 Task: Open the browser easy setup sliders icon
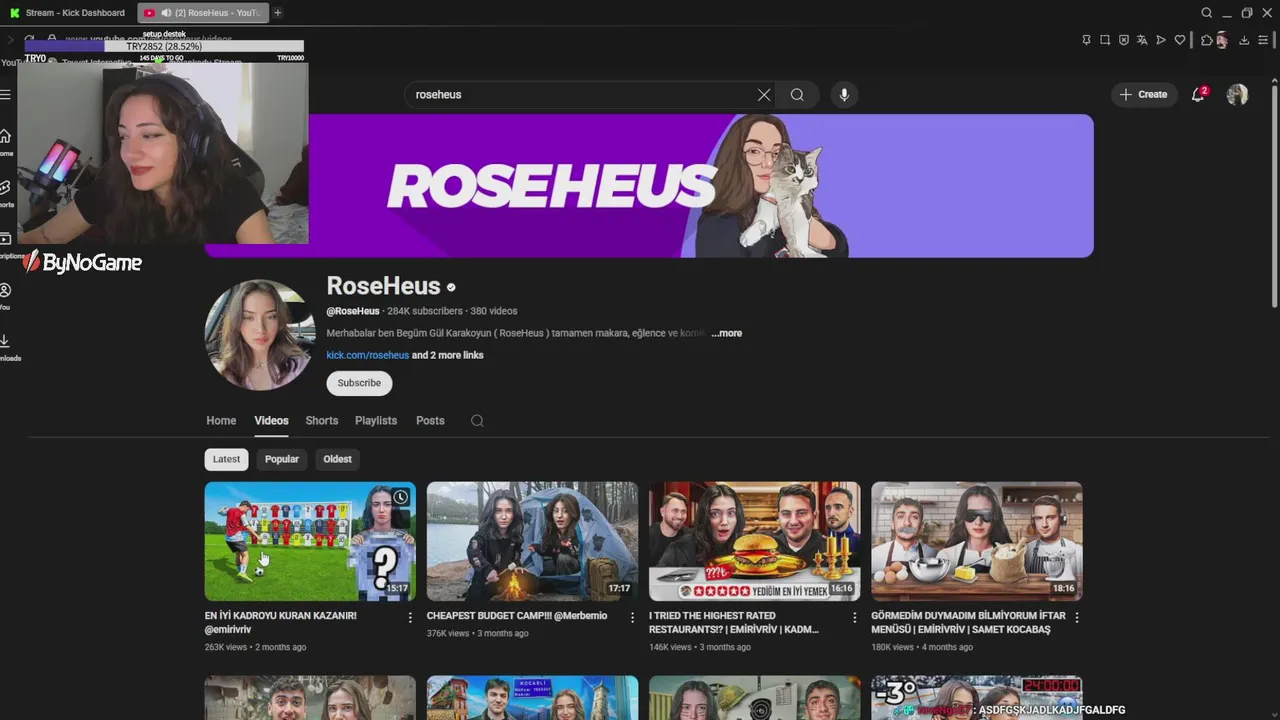click(1264, 40)
